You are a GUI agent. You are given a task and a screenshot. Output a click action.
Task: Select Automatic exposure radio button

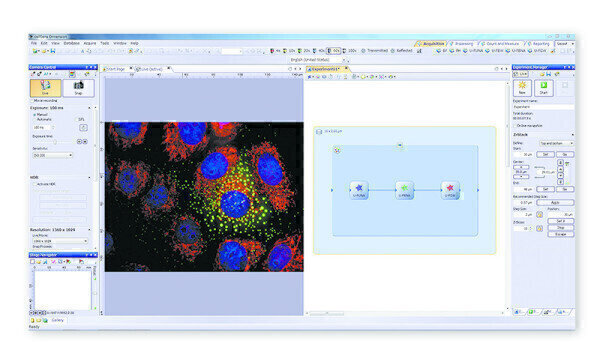(34, 119)
